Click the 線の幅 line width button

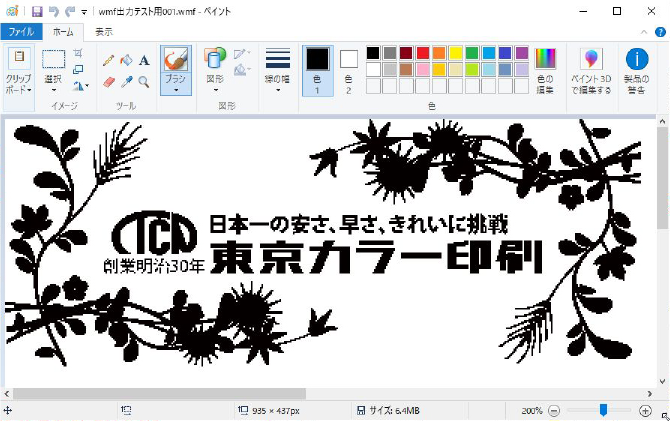pyautogui.click(x=278, y=70)
